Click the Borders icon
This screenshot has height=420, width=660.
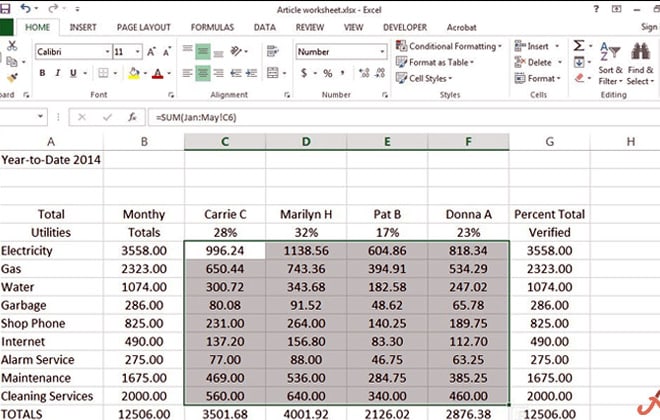(x=103, y=73)
